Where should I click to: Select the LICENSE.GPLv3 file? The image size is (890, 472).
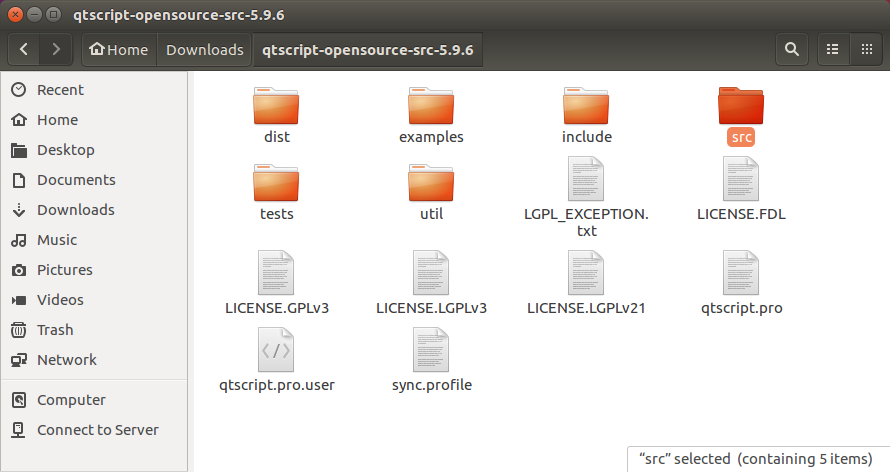[x=276, y=274]
